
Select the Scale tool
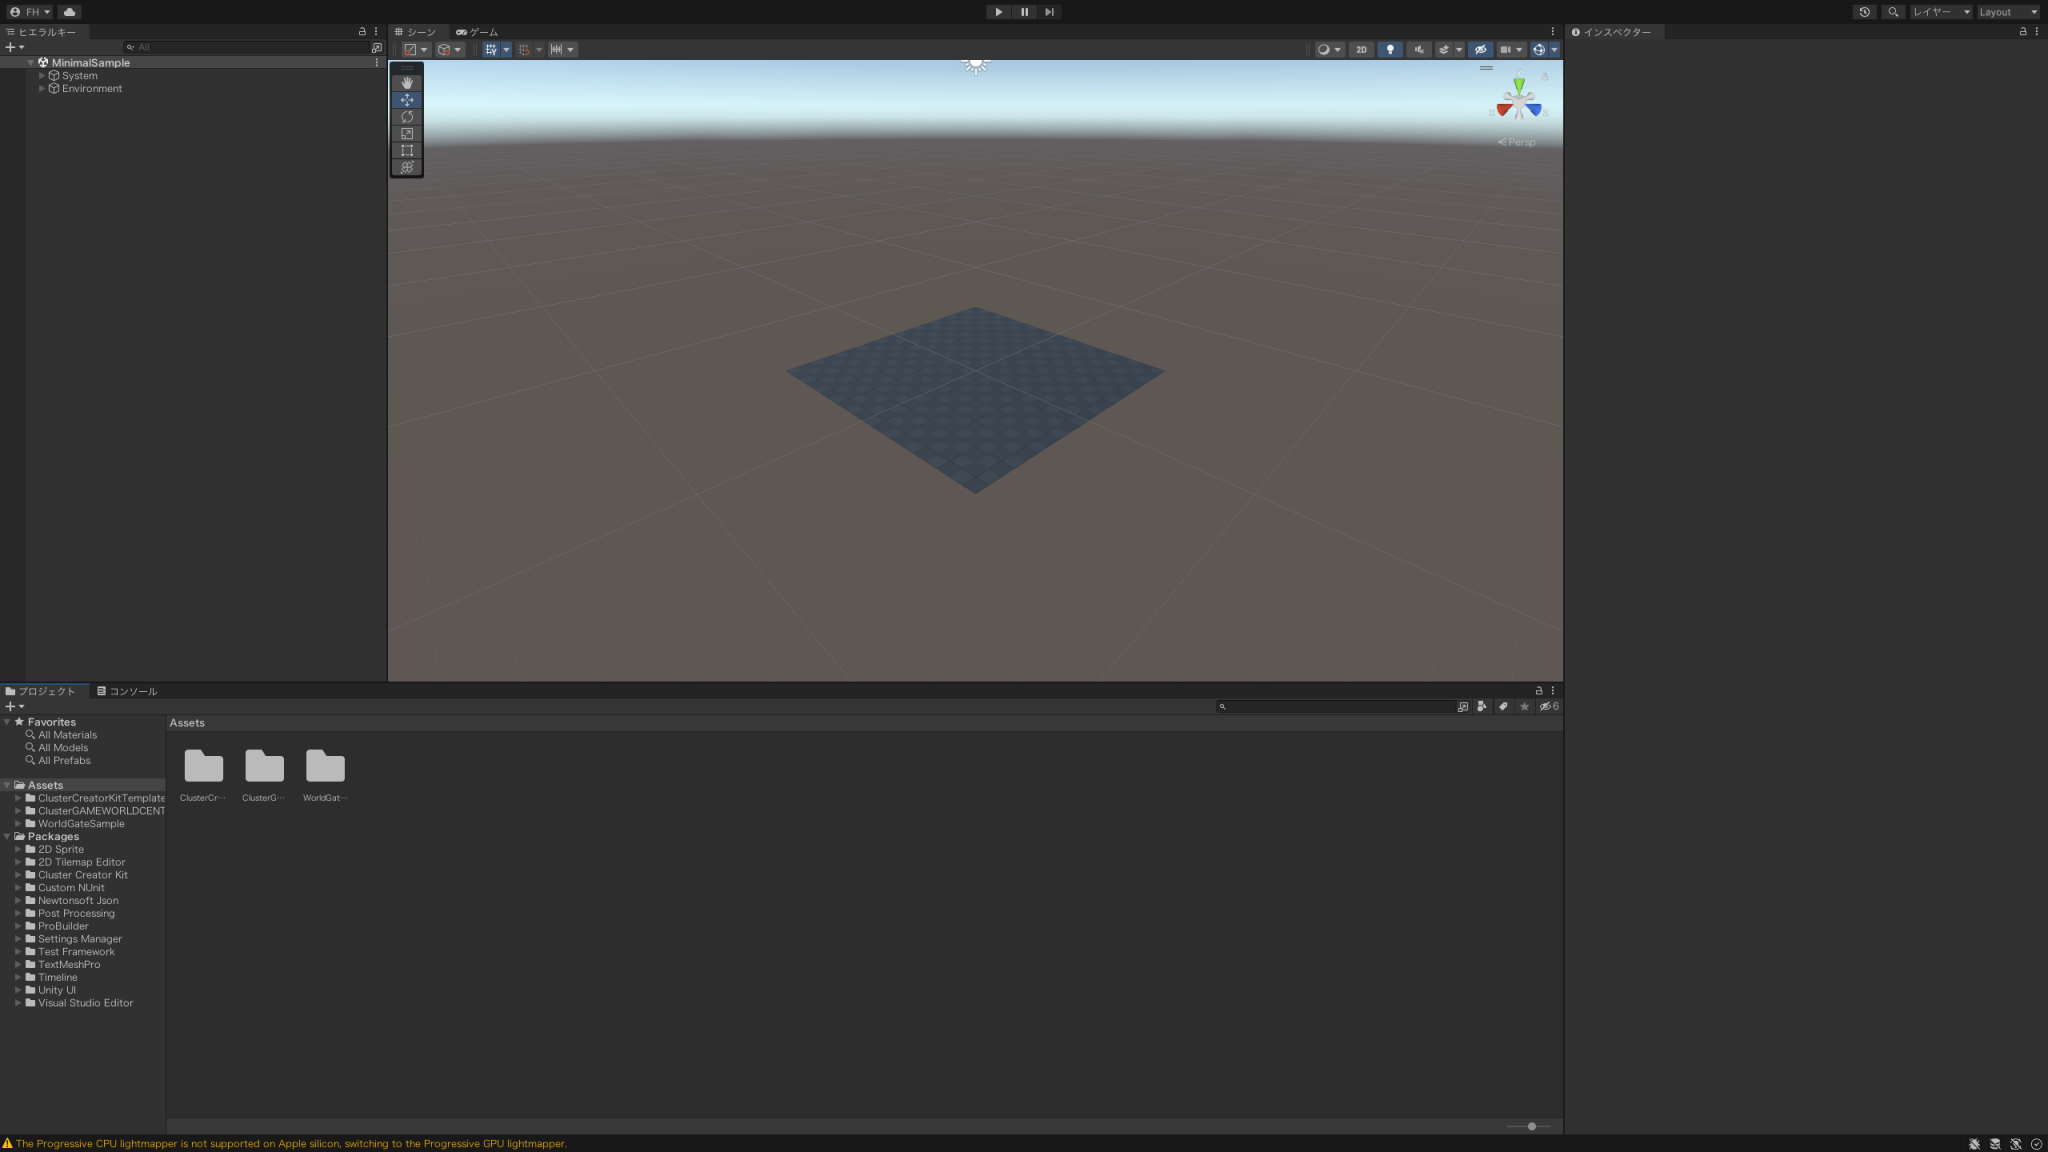pyautogui.click(x=407, y=134)
